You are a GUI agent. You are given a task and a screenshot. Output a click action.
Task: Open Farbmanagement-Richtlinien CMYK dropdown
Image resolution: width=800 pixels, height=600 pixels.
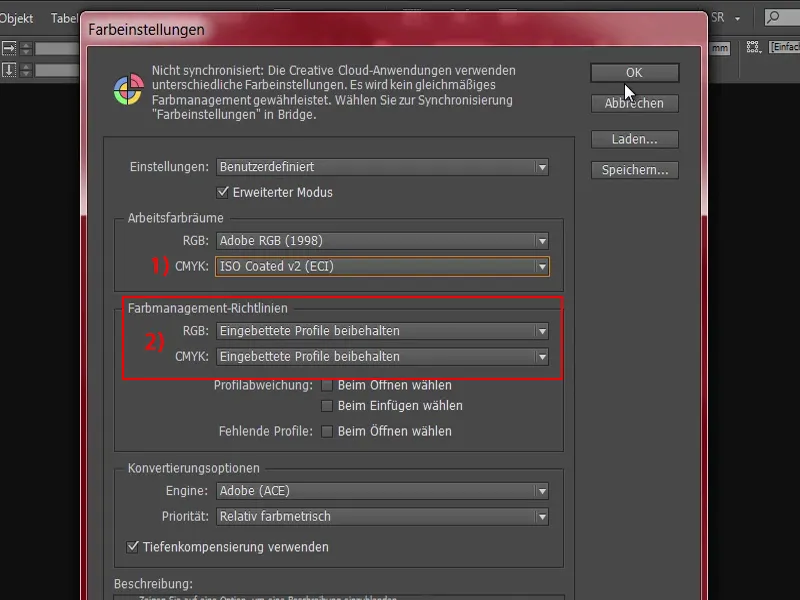tap(382, 357)
